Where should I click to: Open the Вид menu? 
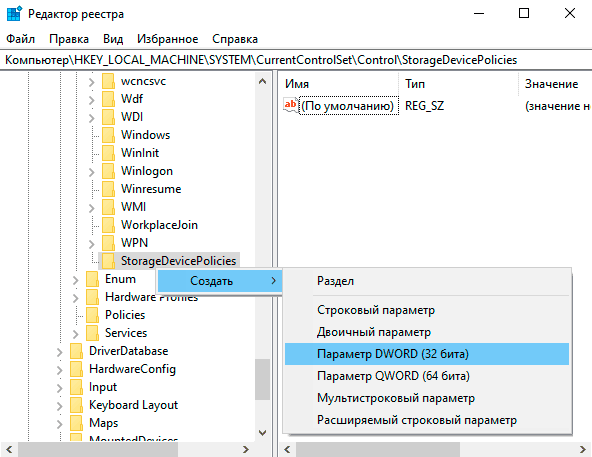pyautogui.click(x=113, y=39)
